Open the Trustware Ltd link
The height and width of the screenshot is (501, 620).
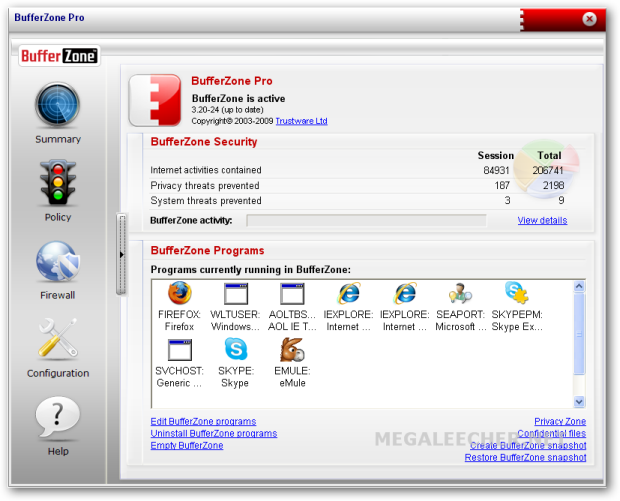click(301, 121)
